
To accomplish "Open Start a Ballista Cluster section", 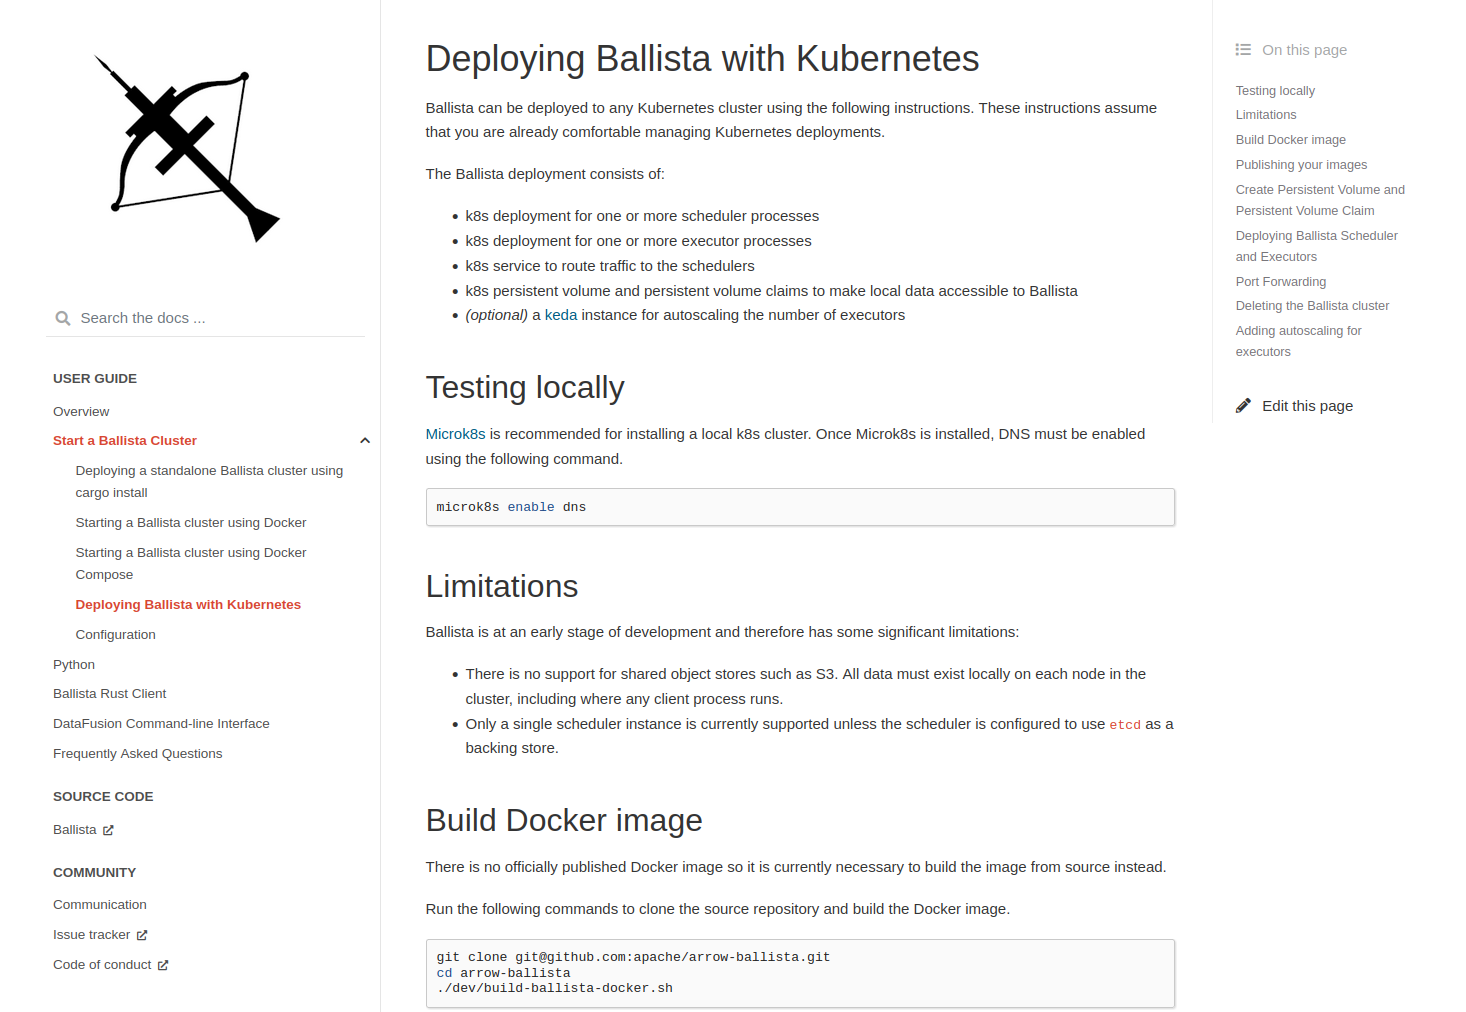I will coord(125,441).
